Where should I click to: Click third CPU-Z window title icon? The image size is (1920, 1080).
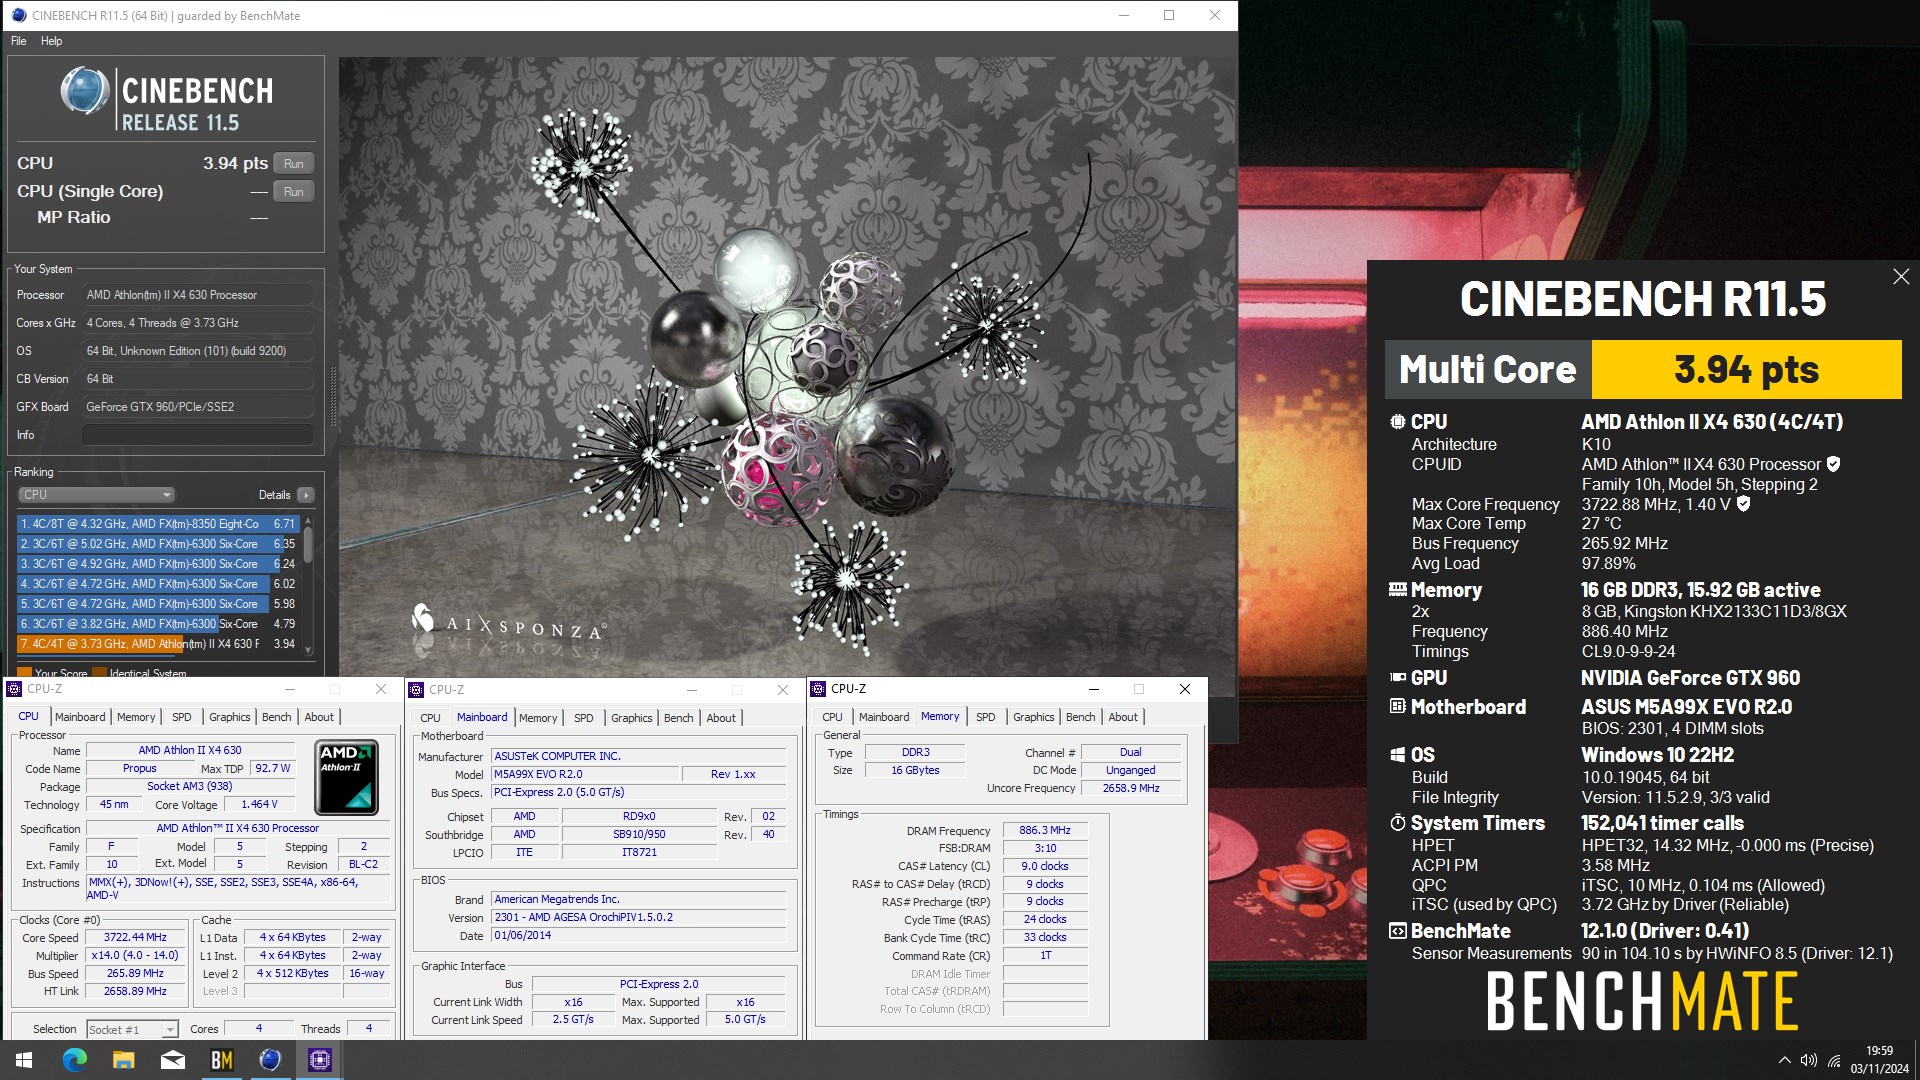[818, 689]
